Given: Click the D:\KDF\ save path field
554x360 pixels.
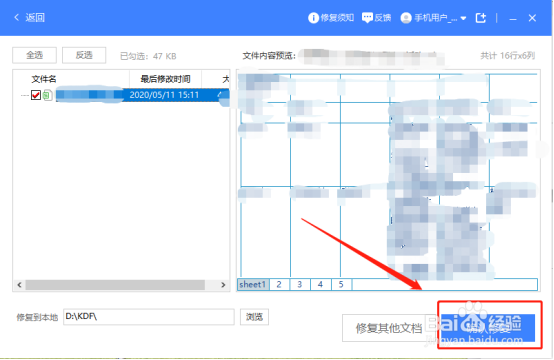Looking at the screenshot, I should (149, 317).
